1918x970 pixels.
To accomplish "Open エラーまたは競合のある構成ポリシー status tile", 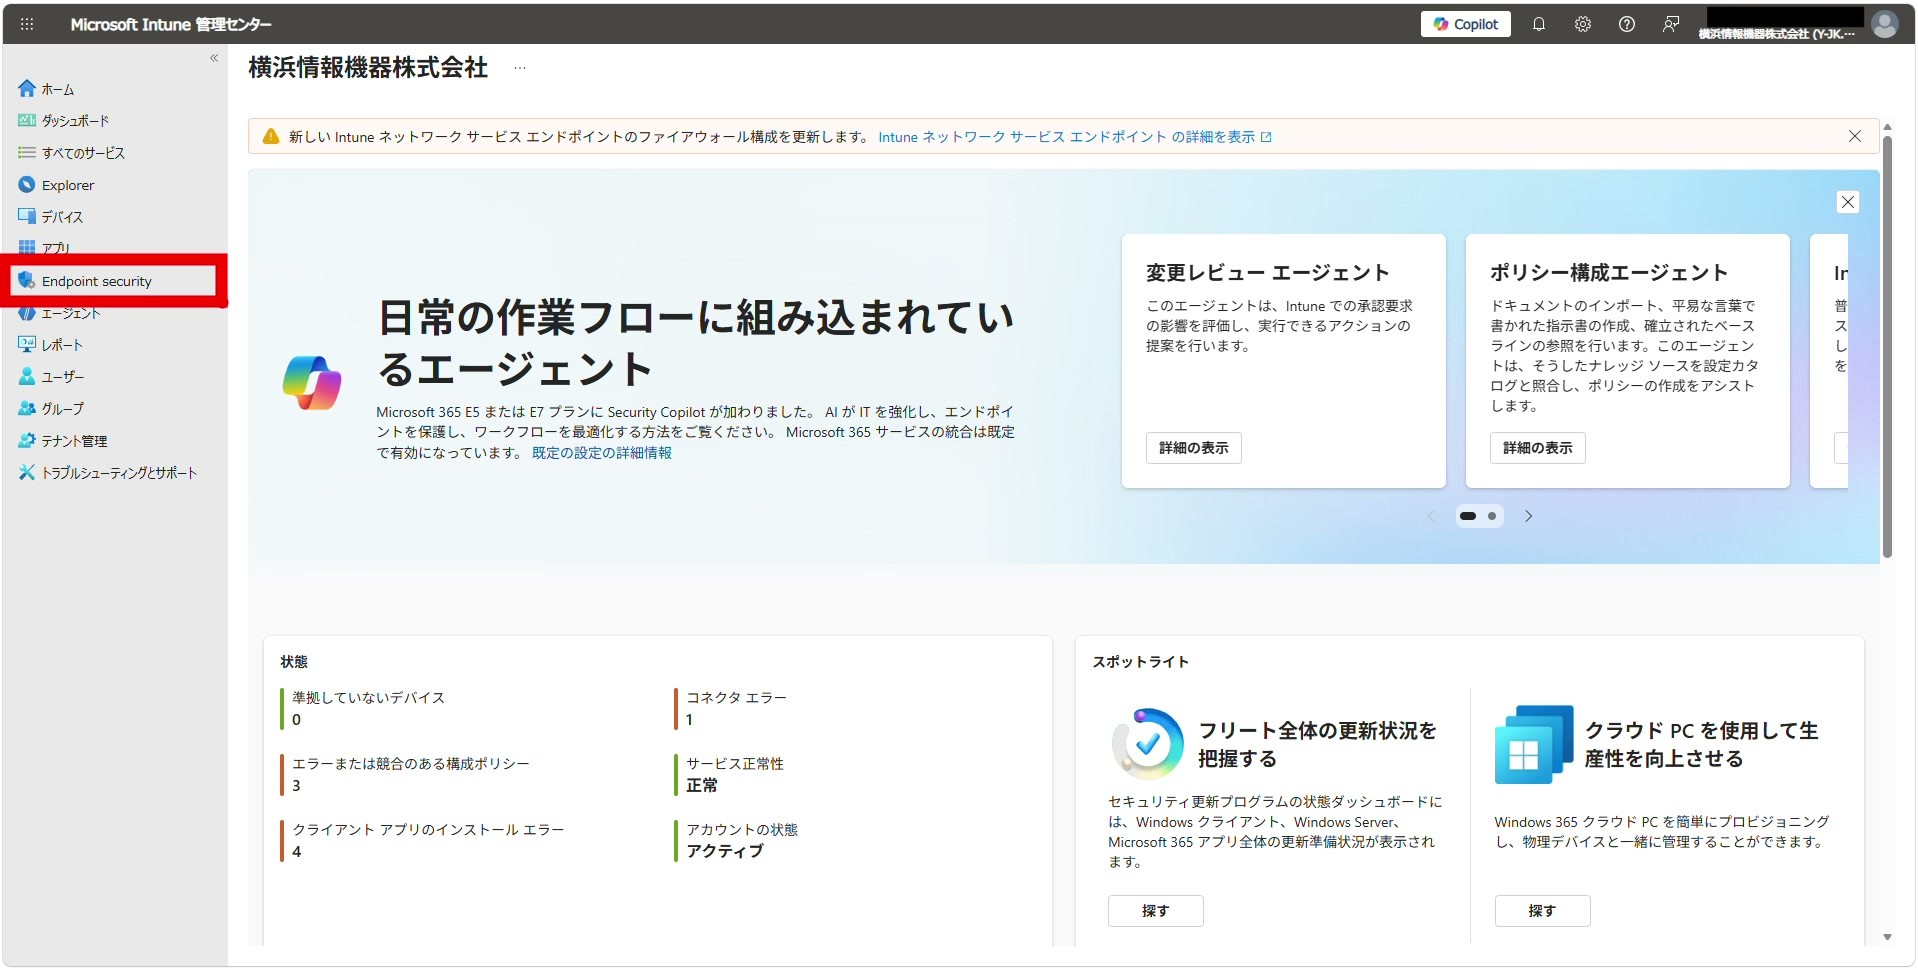I will [405, 774].
